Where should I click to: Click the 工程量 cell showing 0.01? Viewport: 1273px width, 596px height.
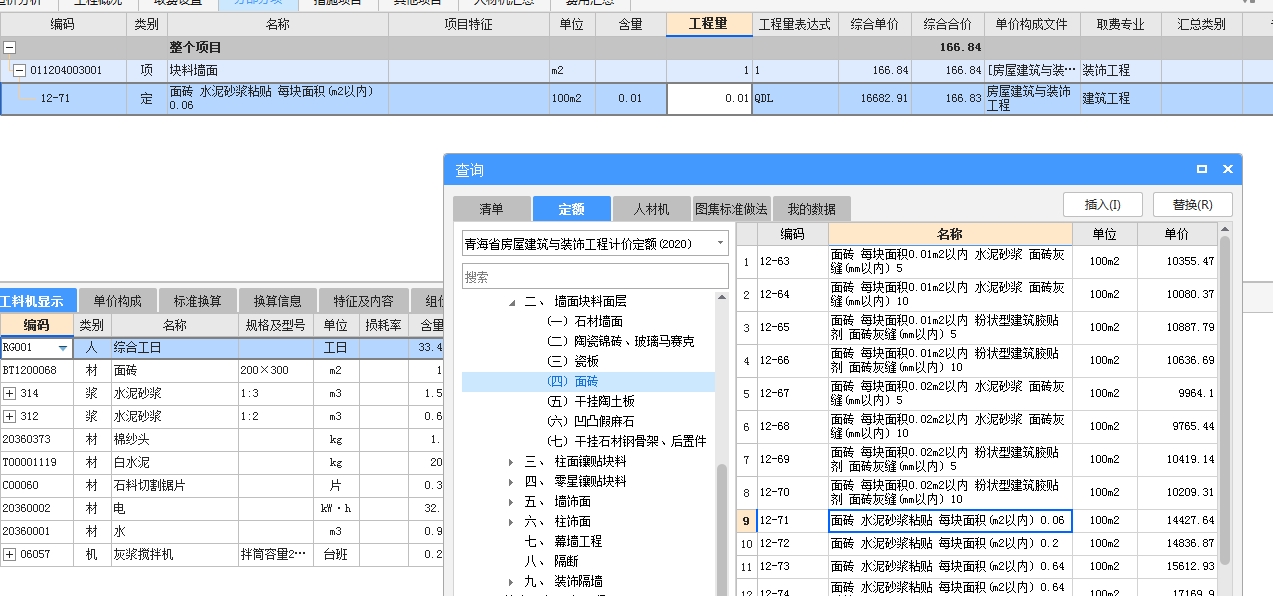[x=709, y=98]
